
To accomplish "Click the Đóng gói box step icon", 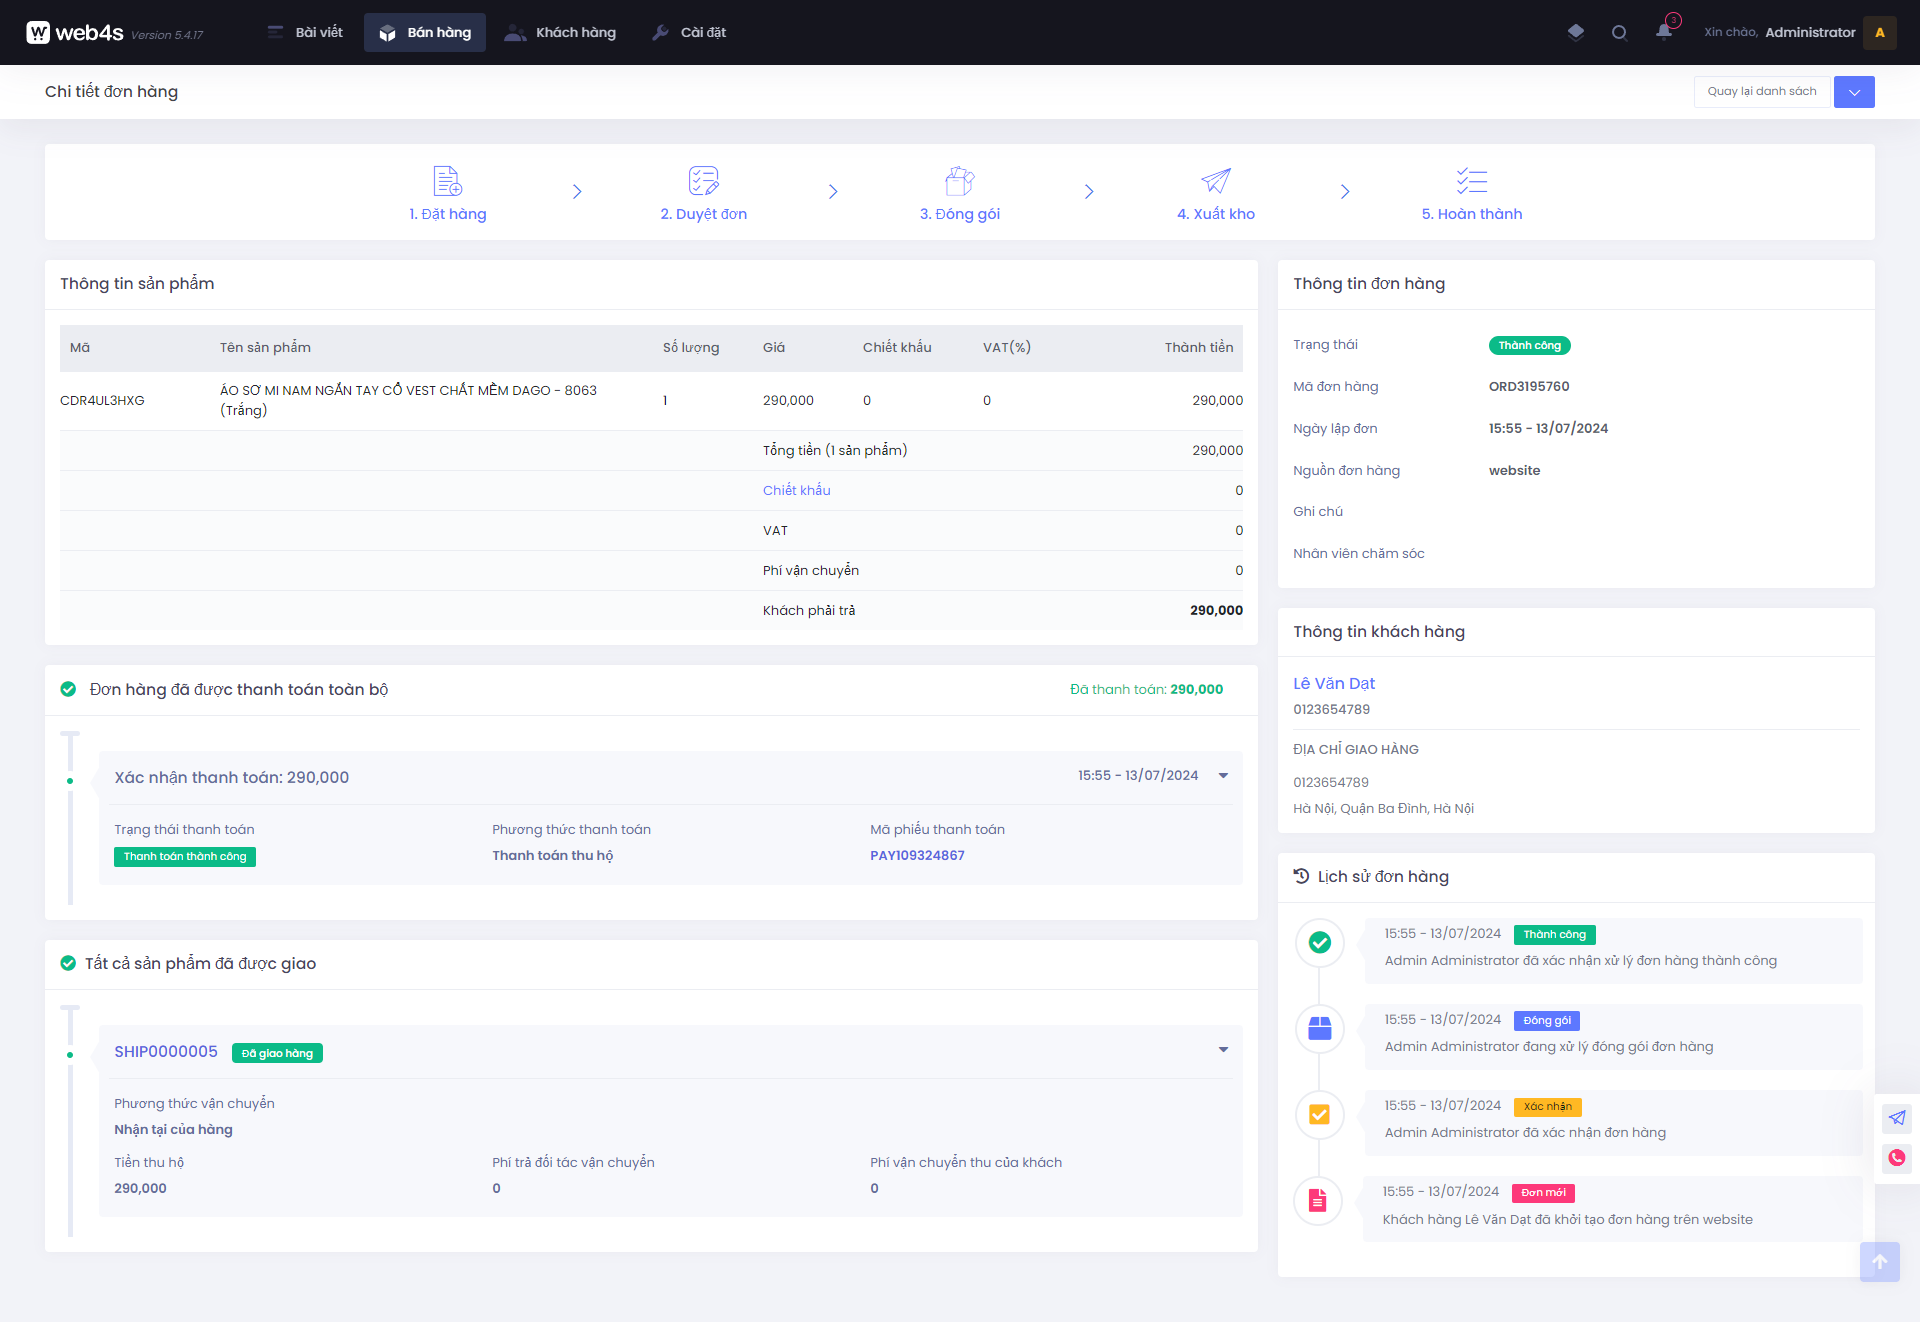I will pos(959,181).
